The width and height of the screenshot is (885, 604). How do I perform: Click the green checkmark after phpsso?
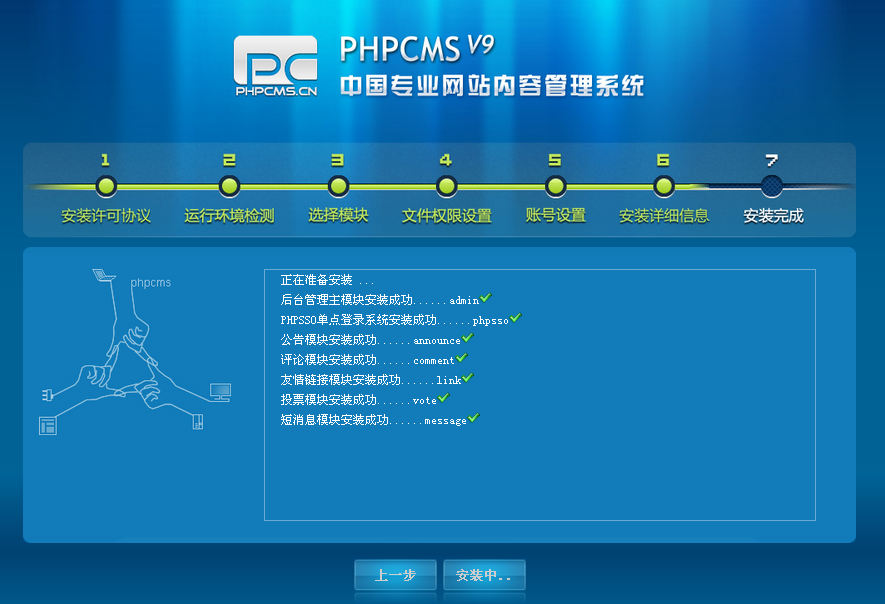(516, 318)
